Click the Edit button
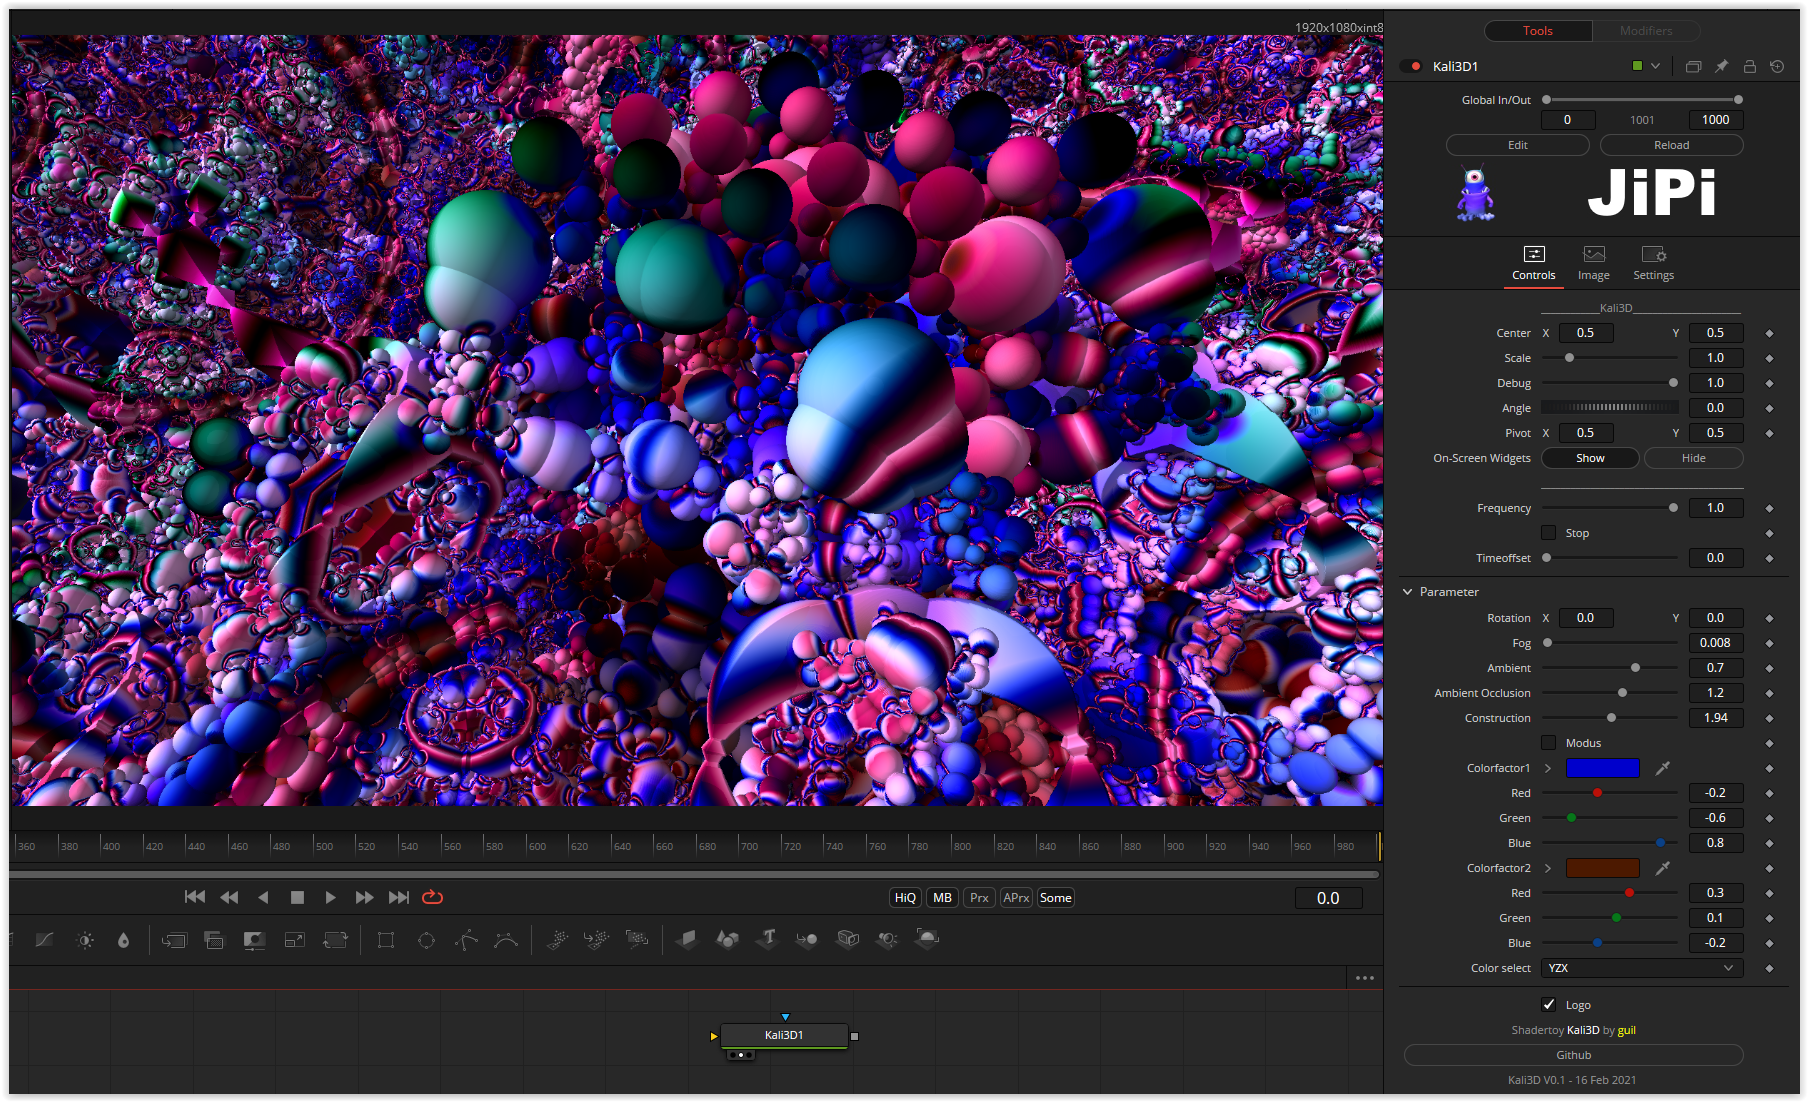Screen dimensions: 1808x1102 pyautogui.click(x=1517, y=145)
